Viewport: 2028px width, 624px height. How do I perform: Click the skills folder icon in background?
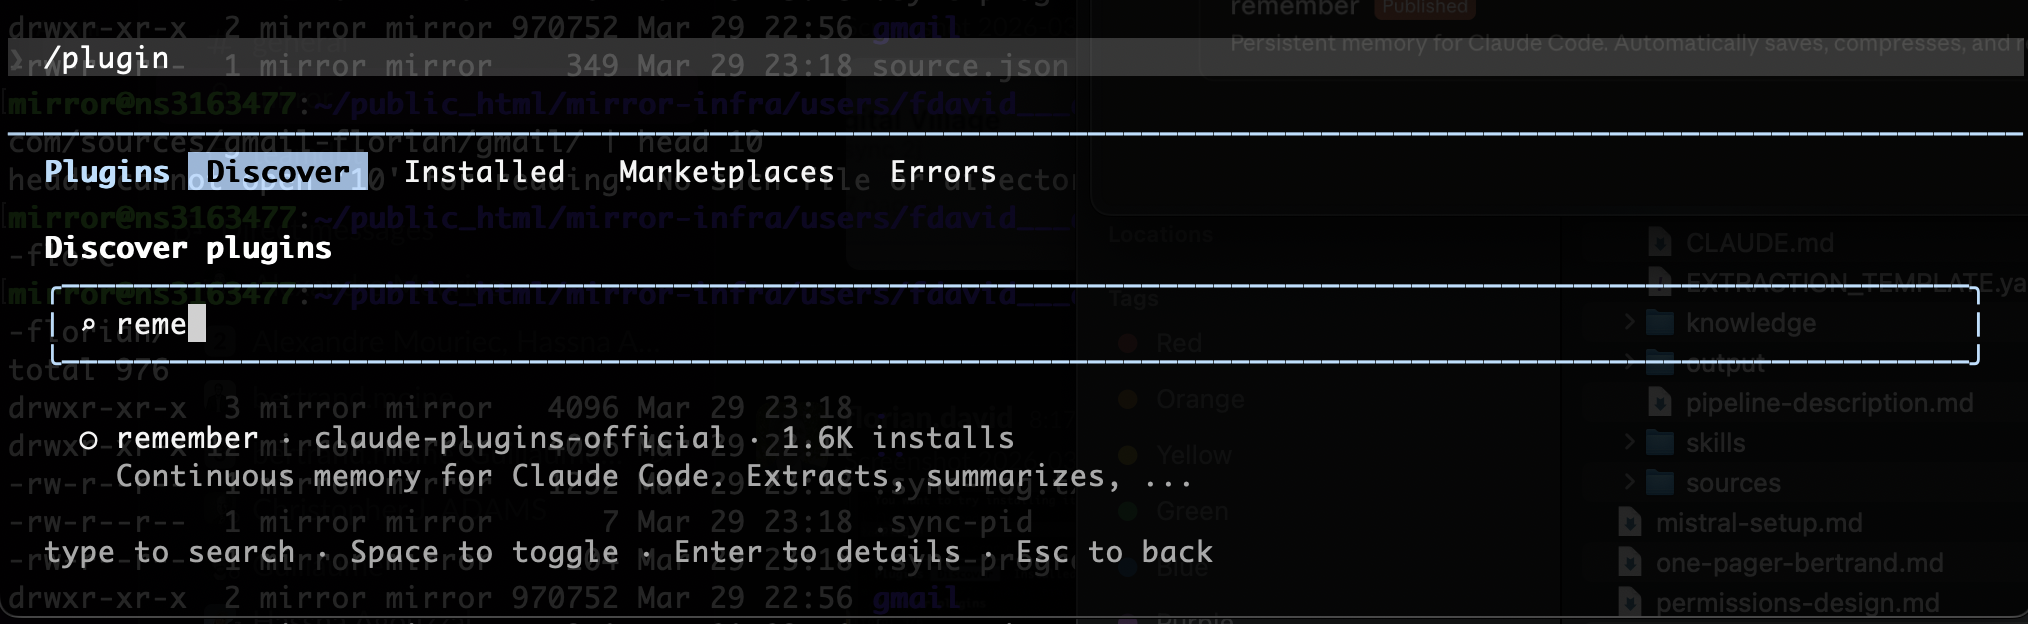coord(1660,443)
